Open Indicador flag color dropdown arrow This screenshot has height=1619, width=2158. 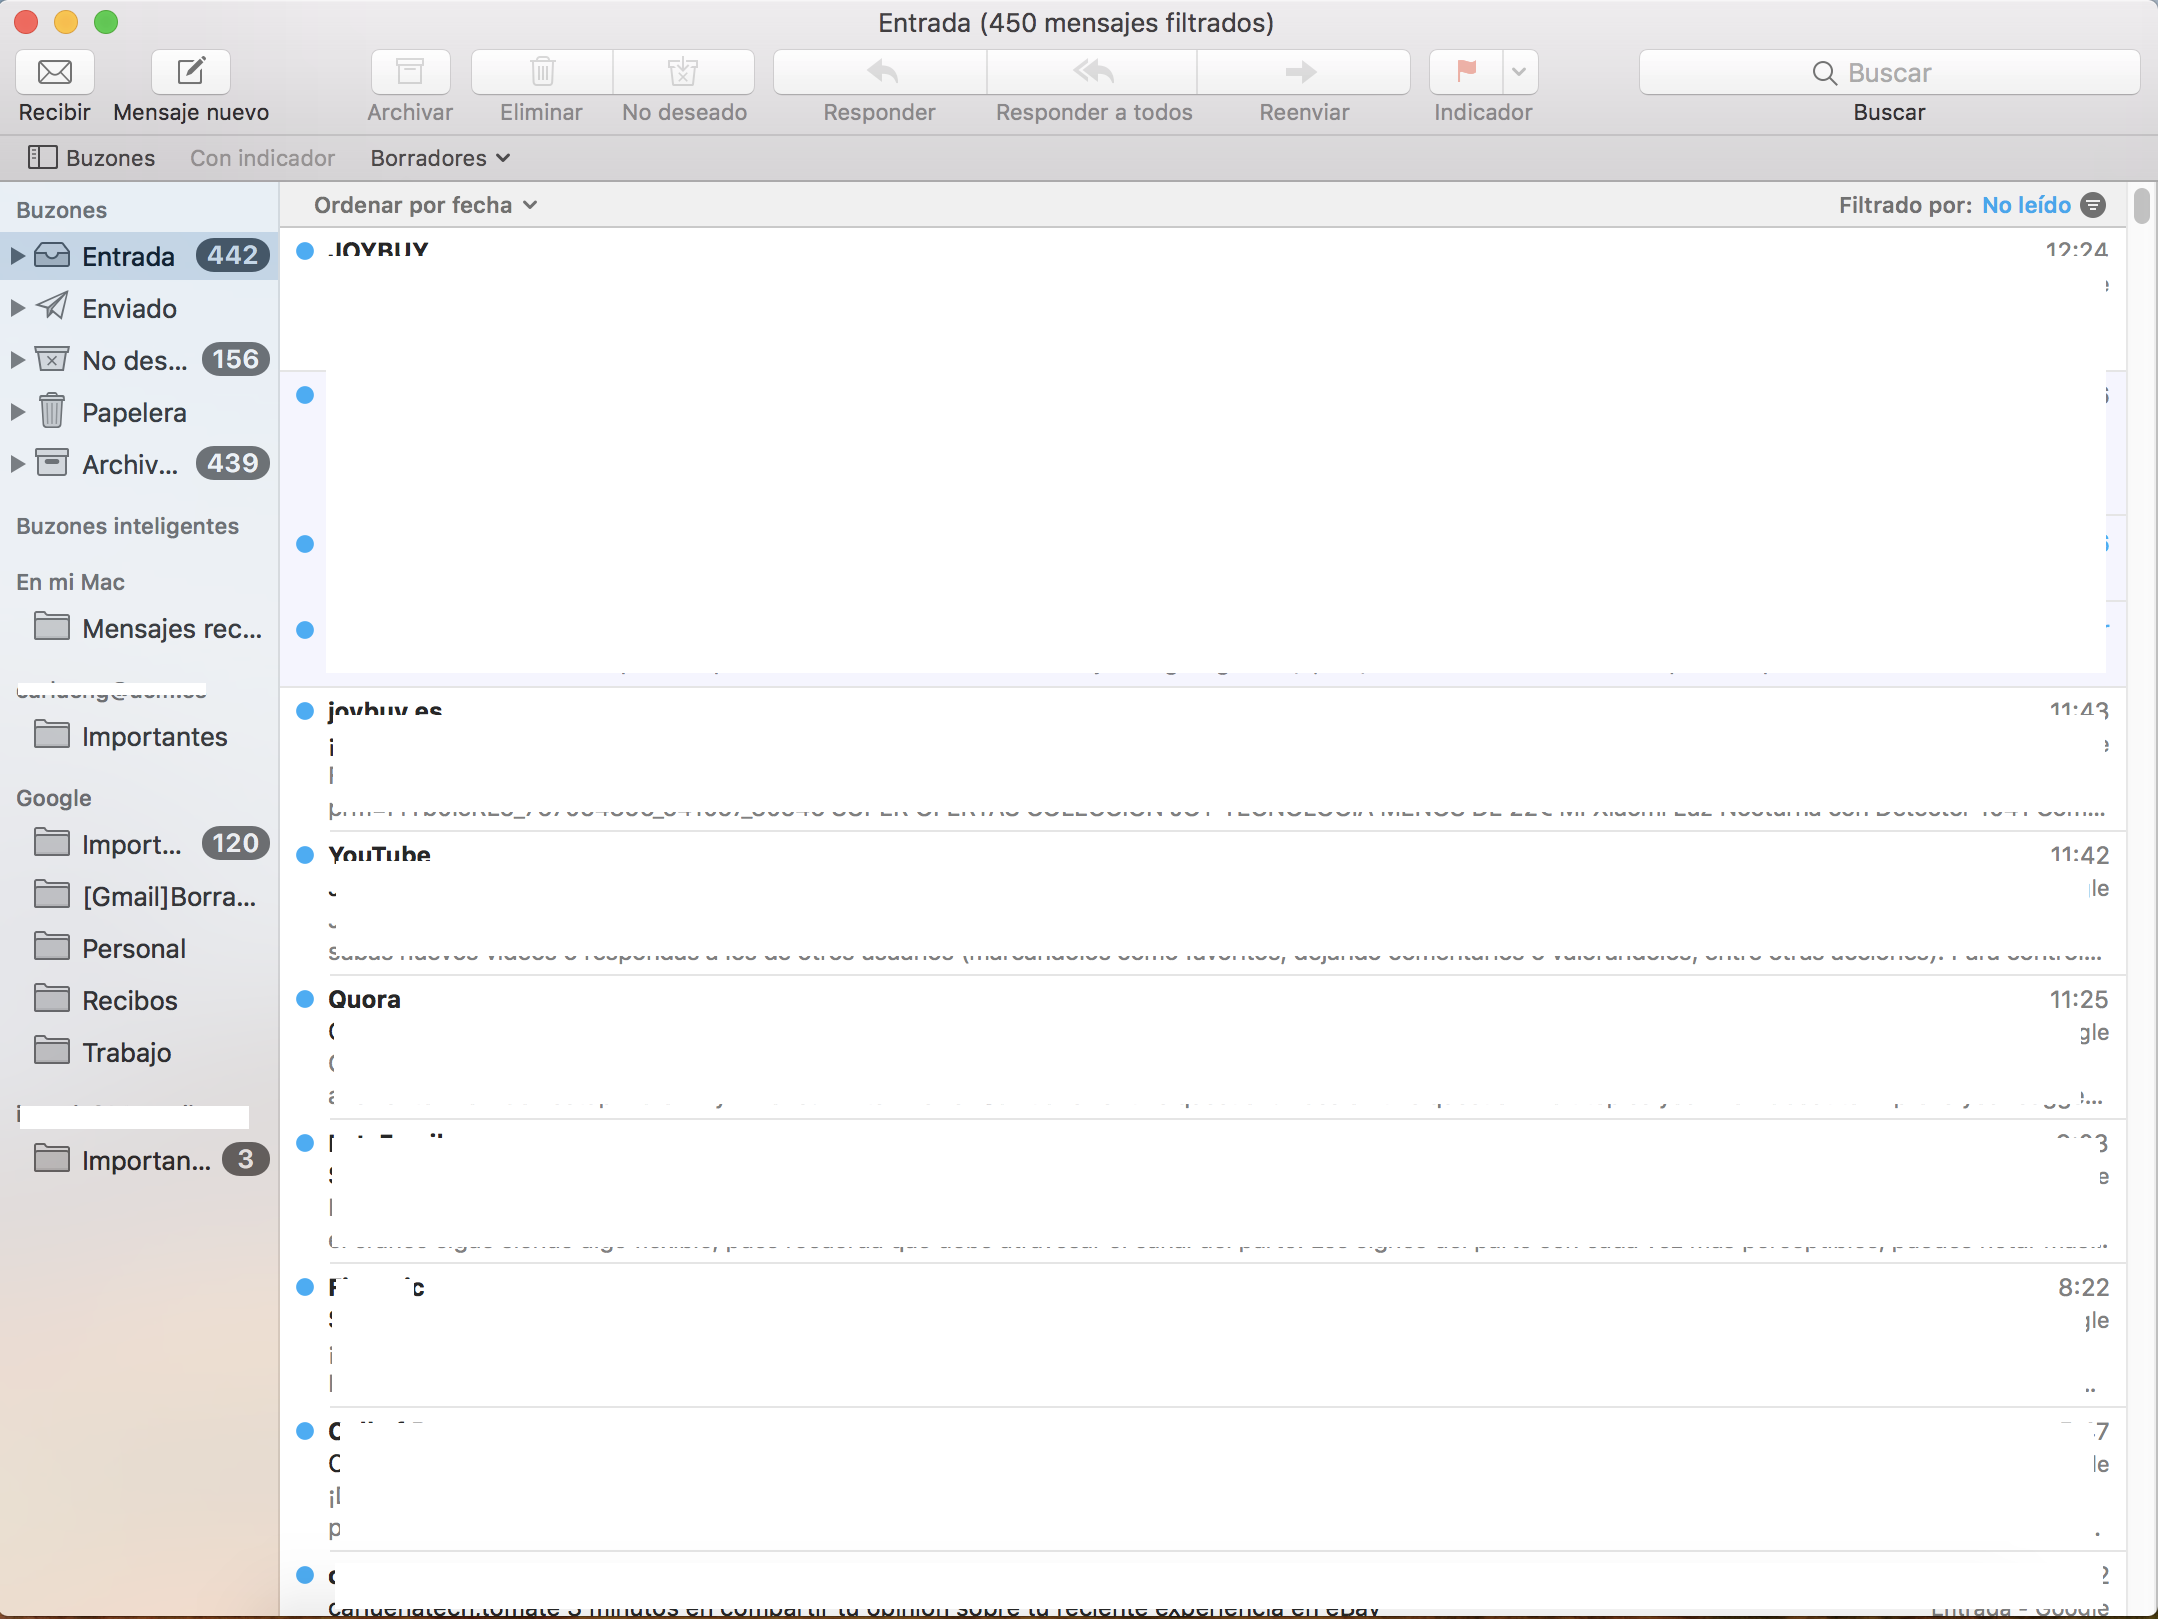(1519, 72)
